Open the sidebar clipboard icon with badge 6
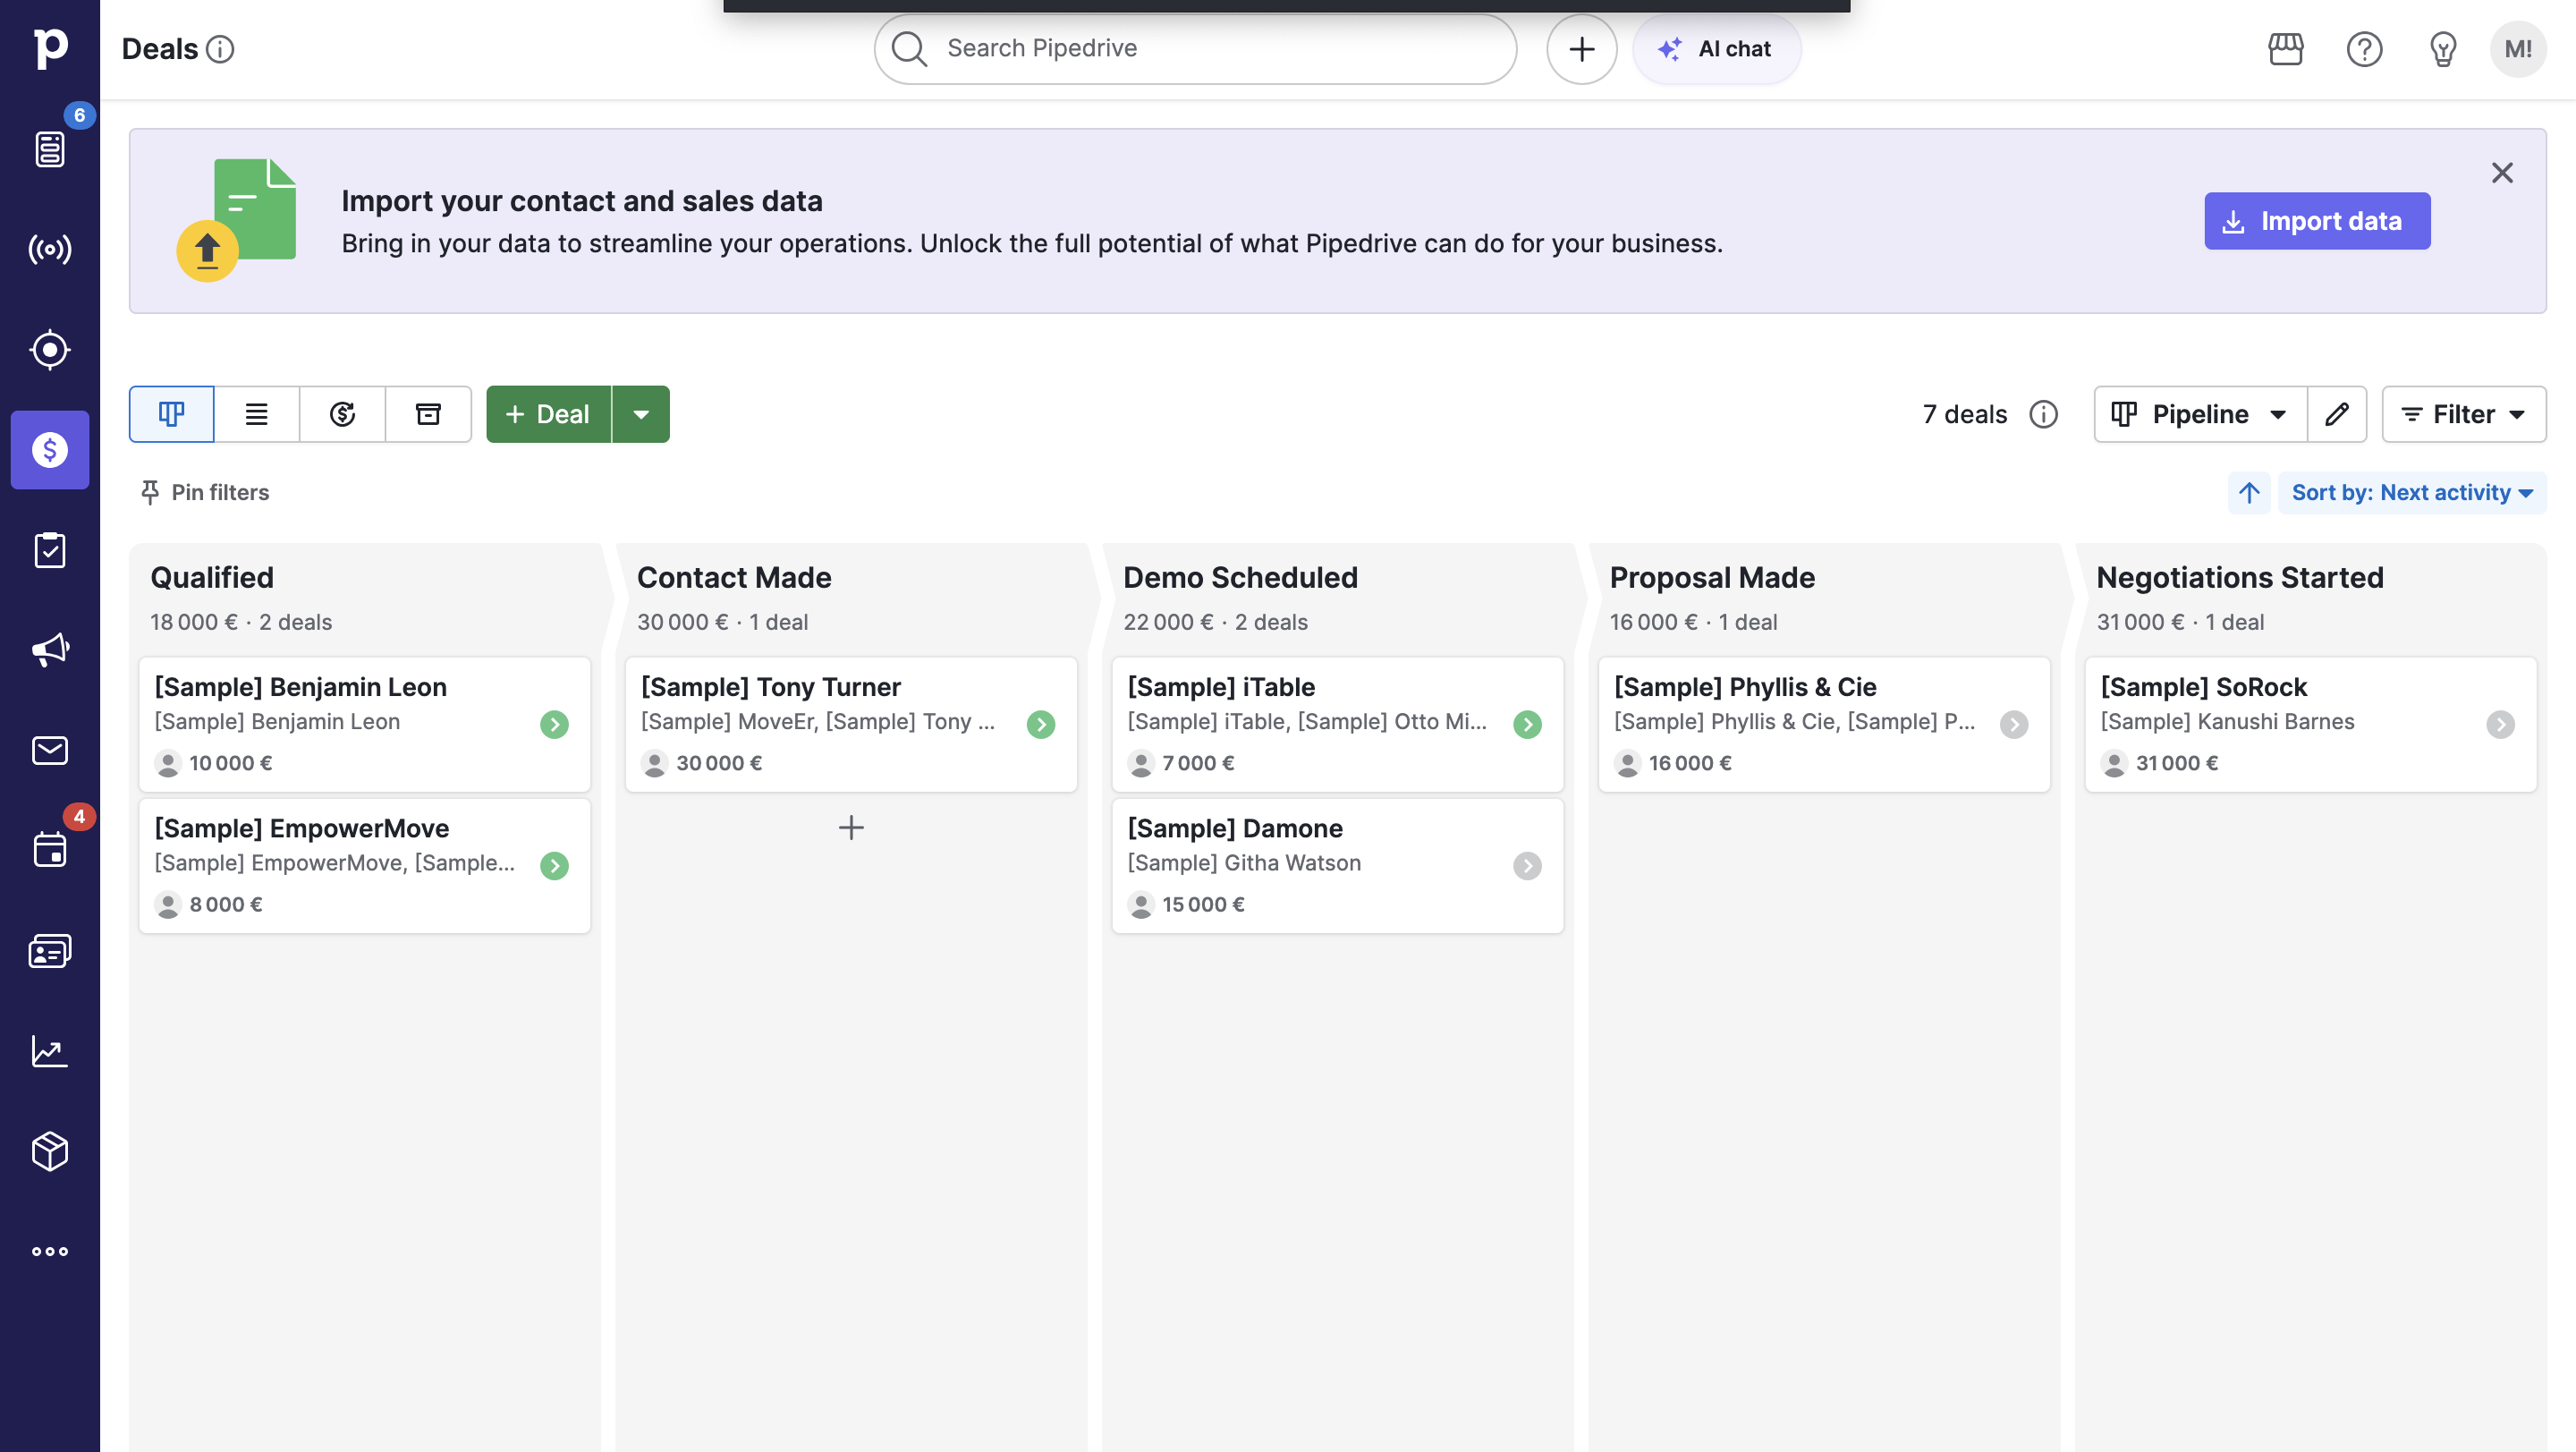Screen dimensions: 2576x1452 (50, 149)
